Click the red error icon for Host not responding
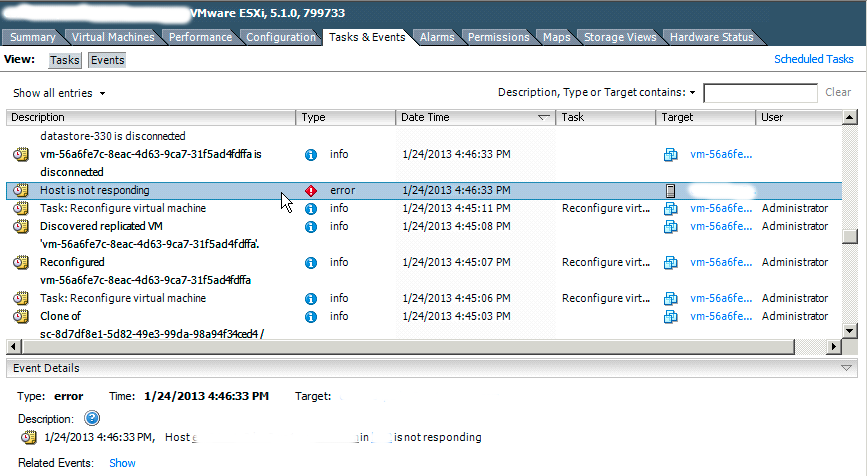Viewport: 868px width, 476px height. [x=310, y=190]
